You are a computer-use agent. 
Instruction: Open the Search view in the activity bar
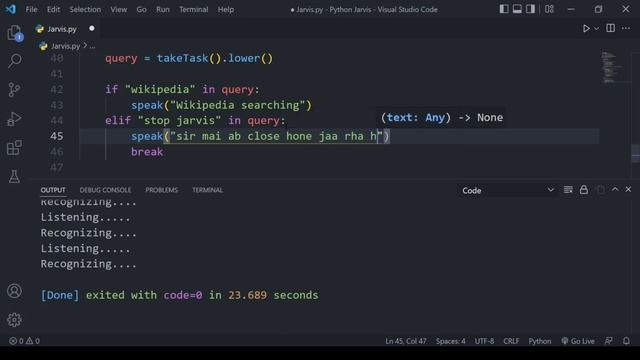pos(14,61)
